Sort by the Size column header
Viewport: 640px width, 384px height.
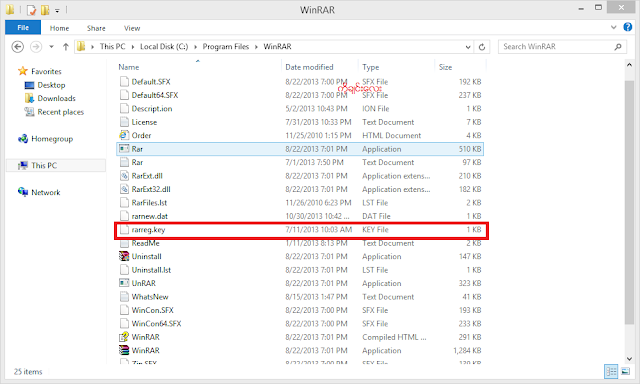pos(445,67)
